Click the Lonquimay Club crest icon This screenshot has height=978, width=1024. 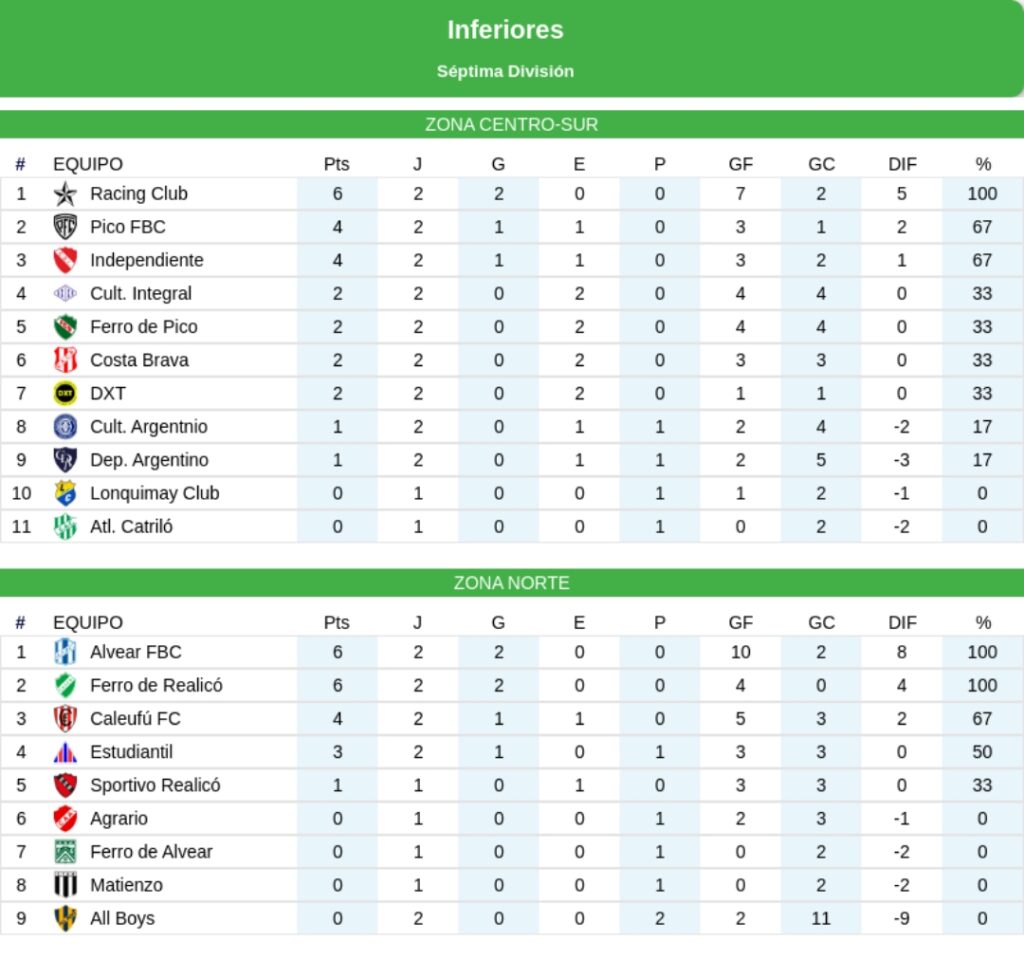pos(65,493)
